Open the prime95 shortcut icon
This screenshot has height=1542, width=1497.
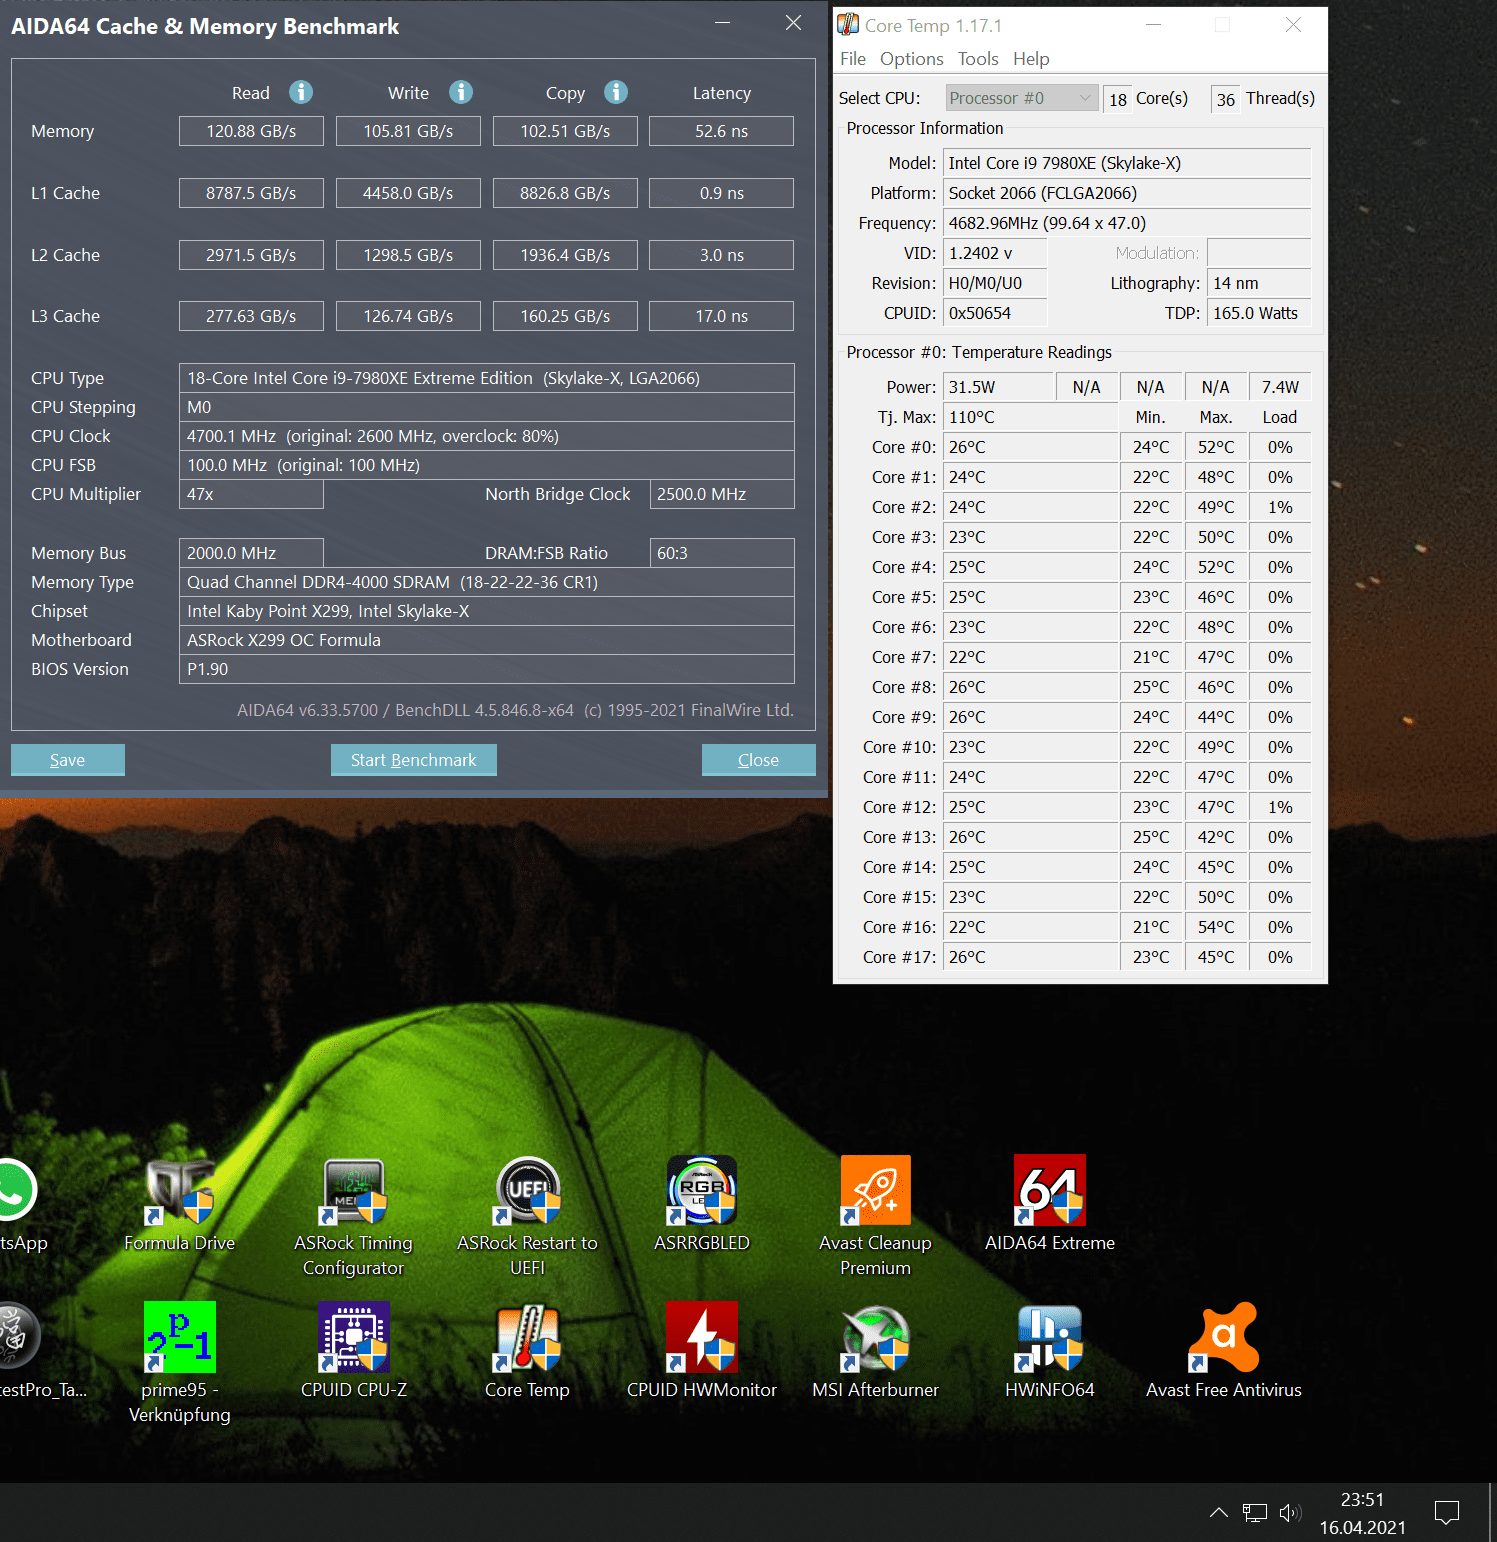coord(180,1362)
